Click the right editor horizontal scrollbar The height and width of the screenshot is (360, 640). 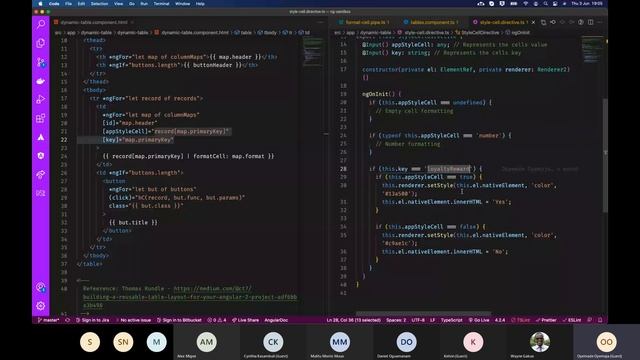click(423, 314)
